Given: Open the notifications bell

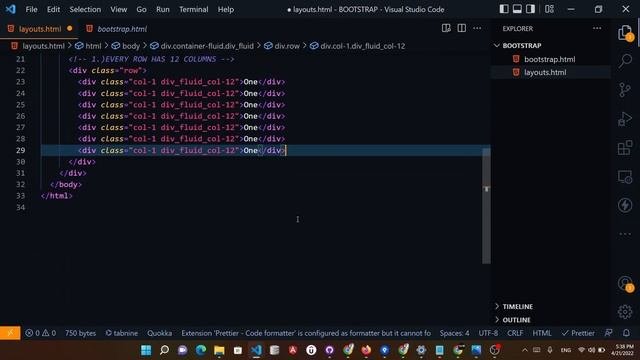Looking at the screenshot, I should tap(627, 333).
